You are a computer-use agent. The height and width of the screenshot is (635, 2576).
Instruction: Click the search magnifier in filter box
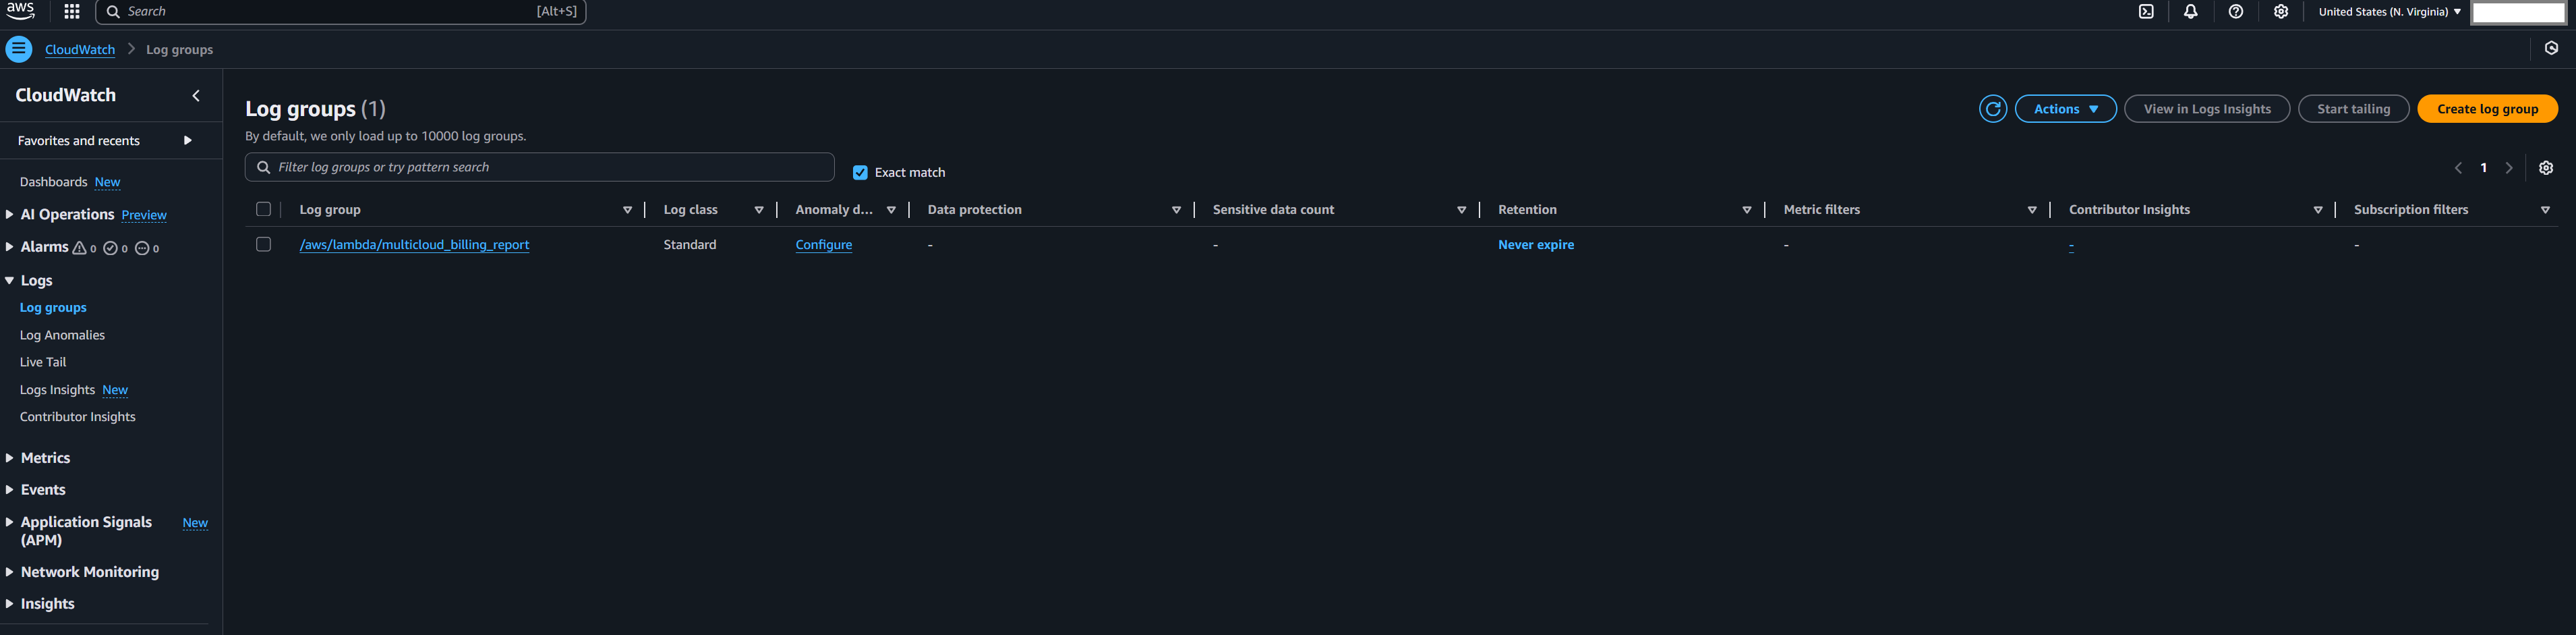pyautogui.click(x=264, y=167)
